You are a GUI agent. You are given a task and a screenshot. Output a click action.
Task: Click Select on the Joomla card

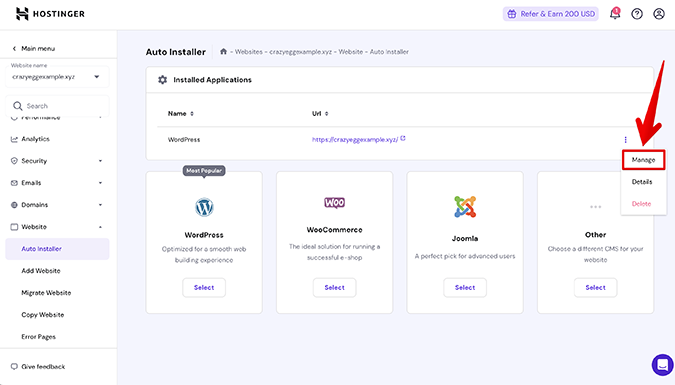(x=465, y=287)
